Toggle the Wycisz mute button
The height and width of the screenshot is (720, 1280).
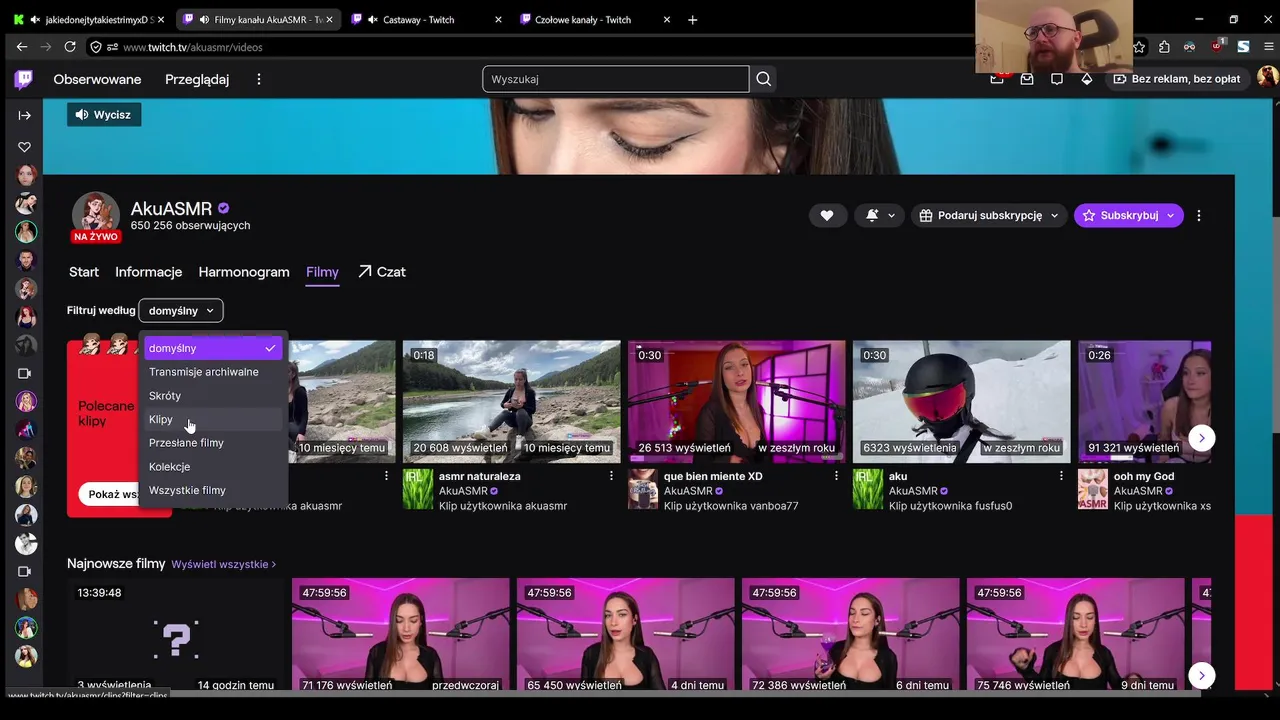click(x=104, y=115)
